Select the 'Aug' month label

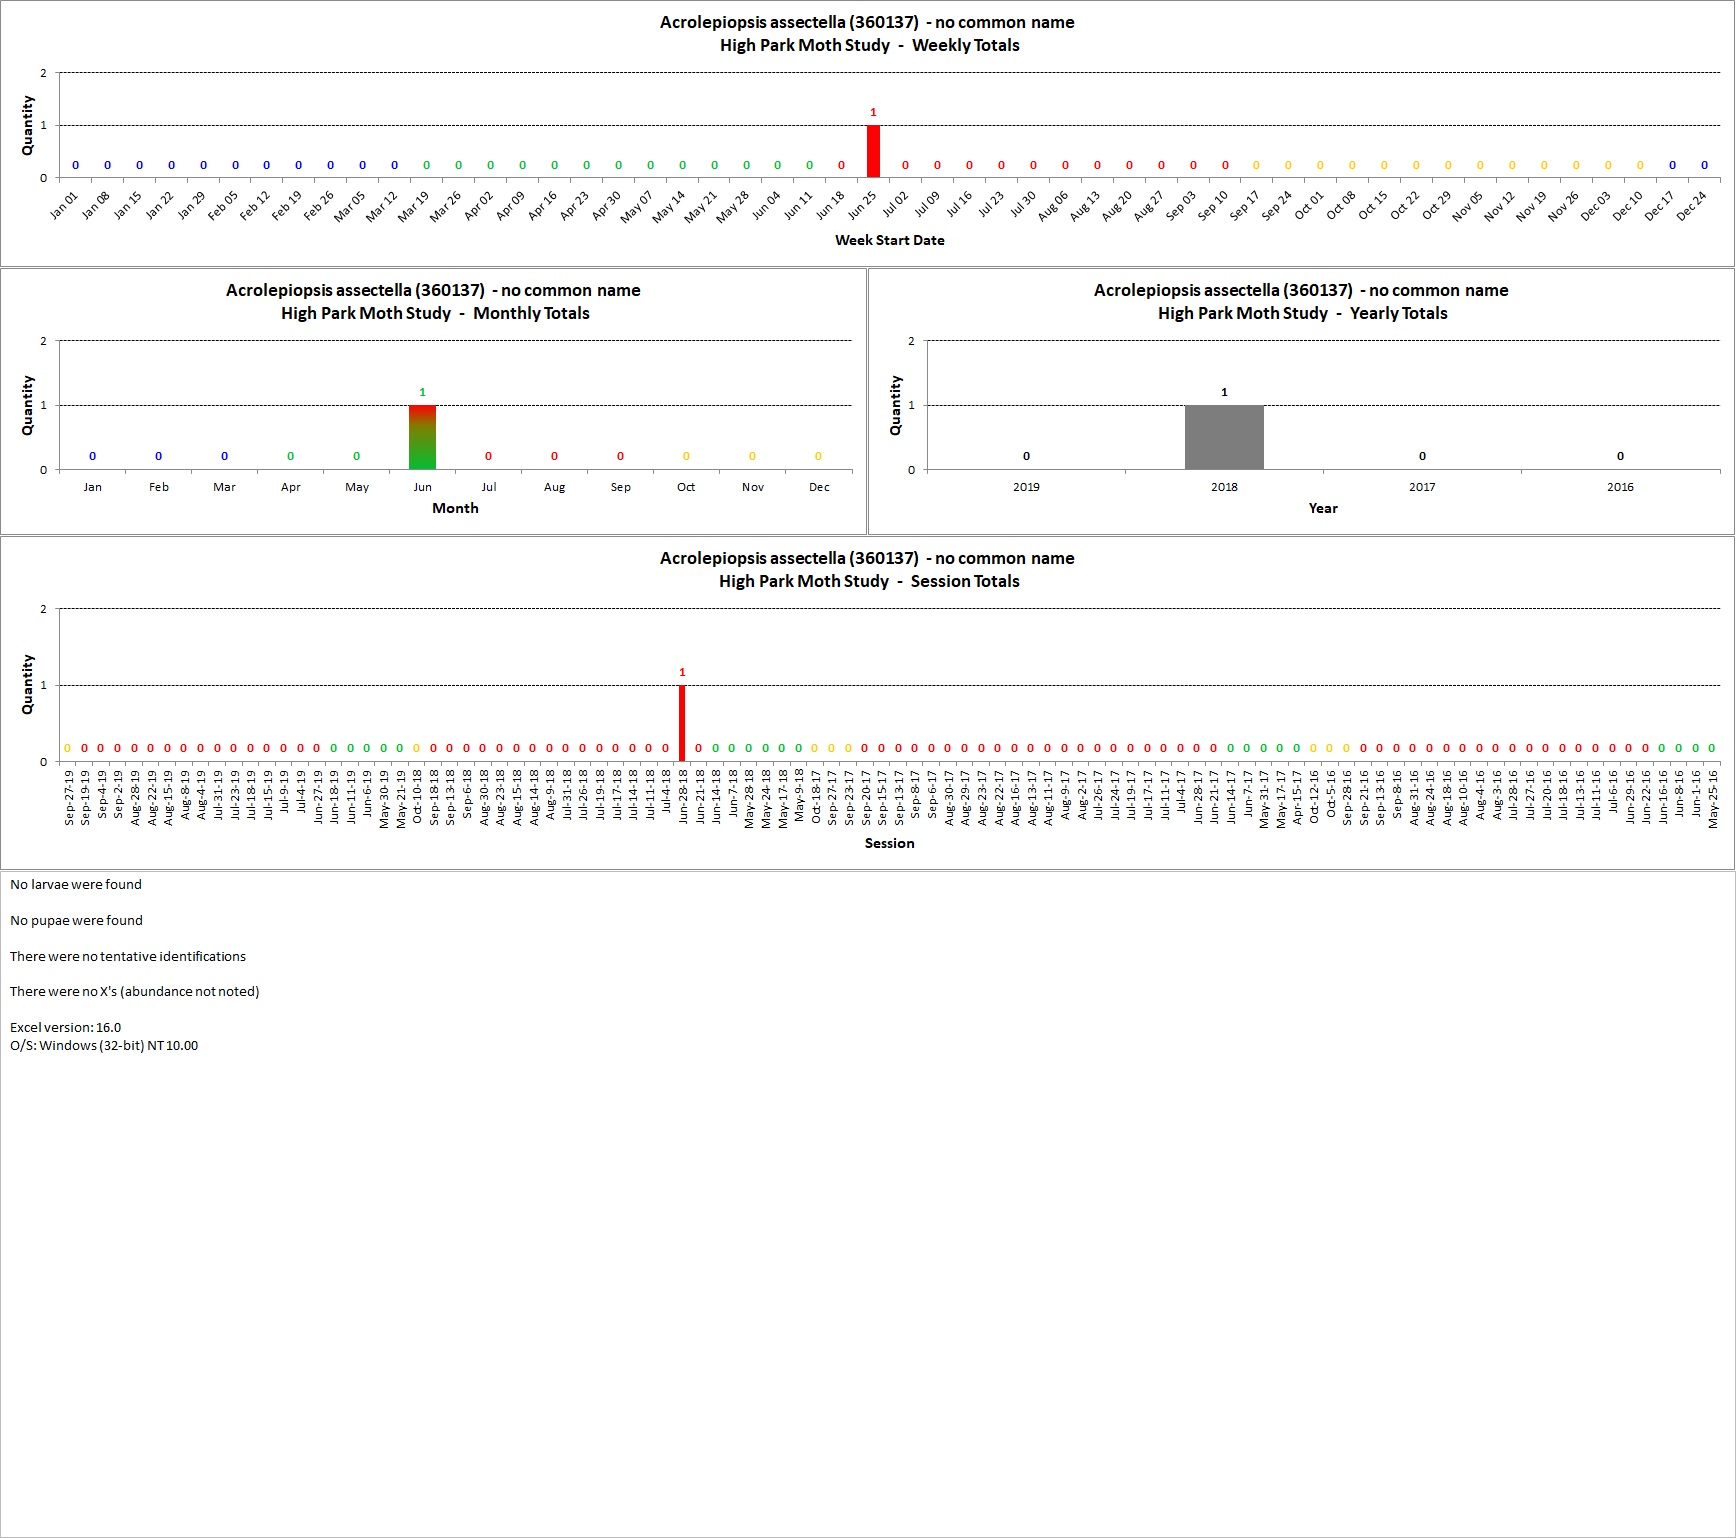tap(555, 487)
